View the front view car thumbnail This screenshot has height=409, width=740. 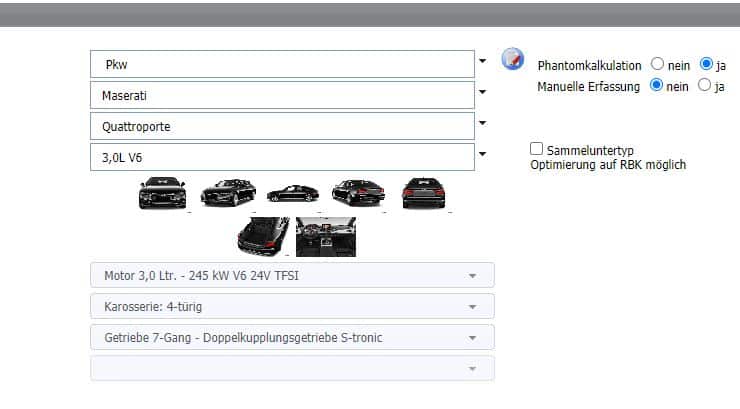click(x=162, y=192)
